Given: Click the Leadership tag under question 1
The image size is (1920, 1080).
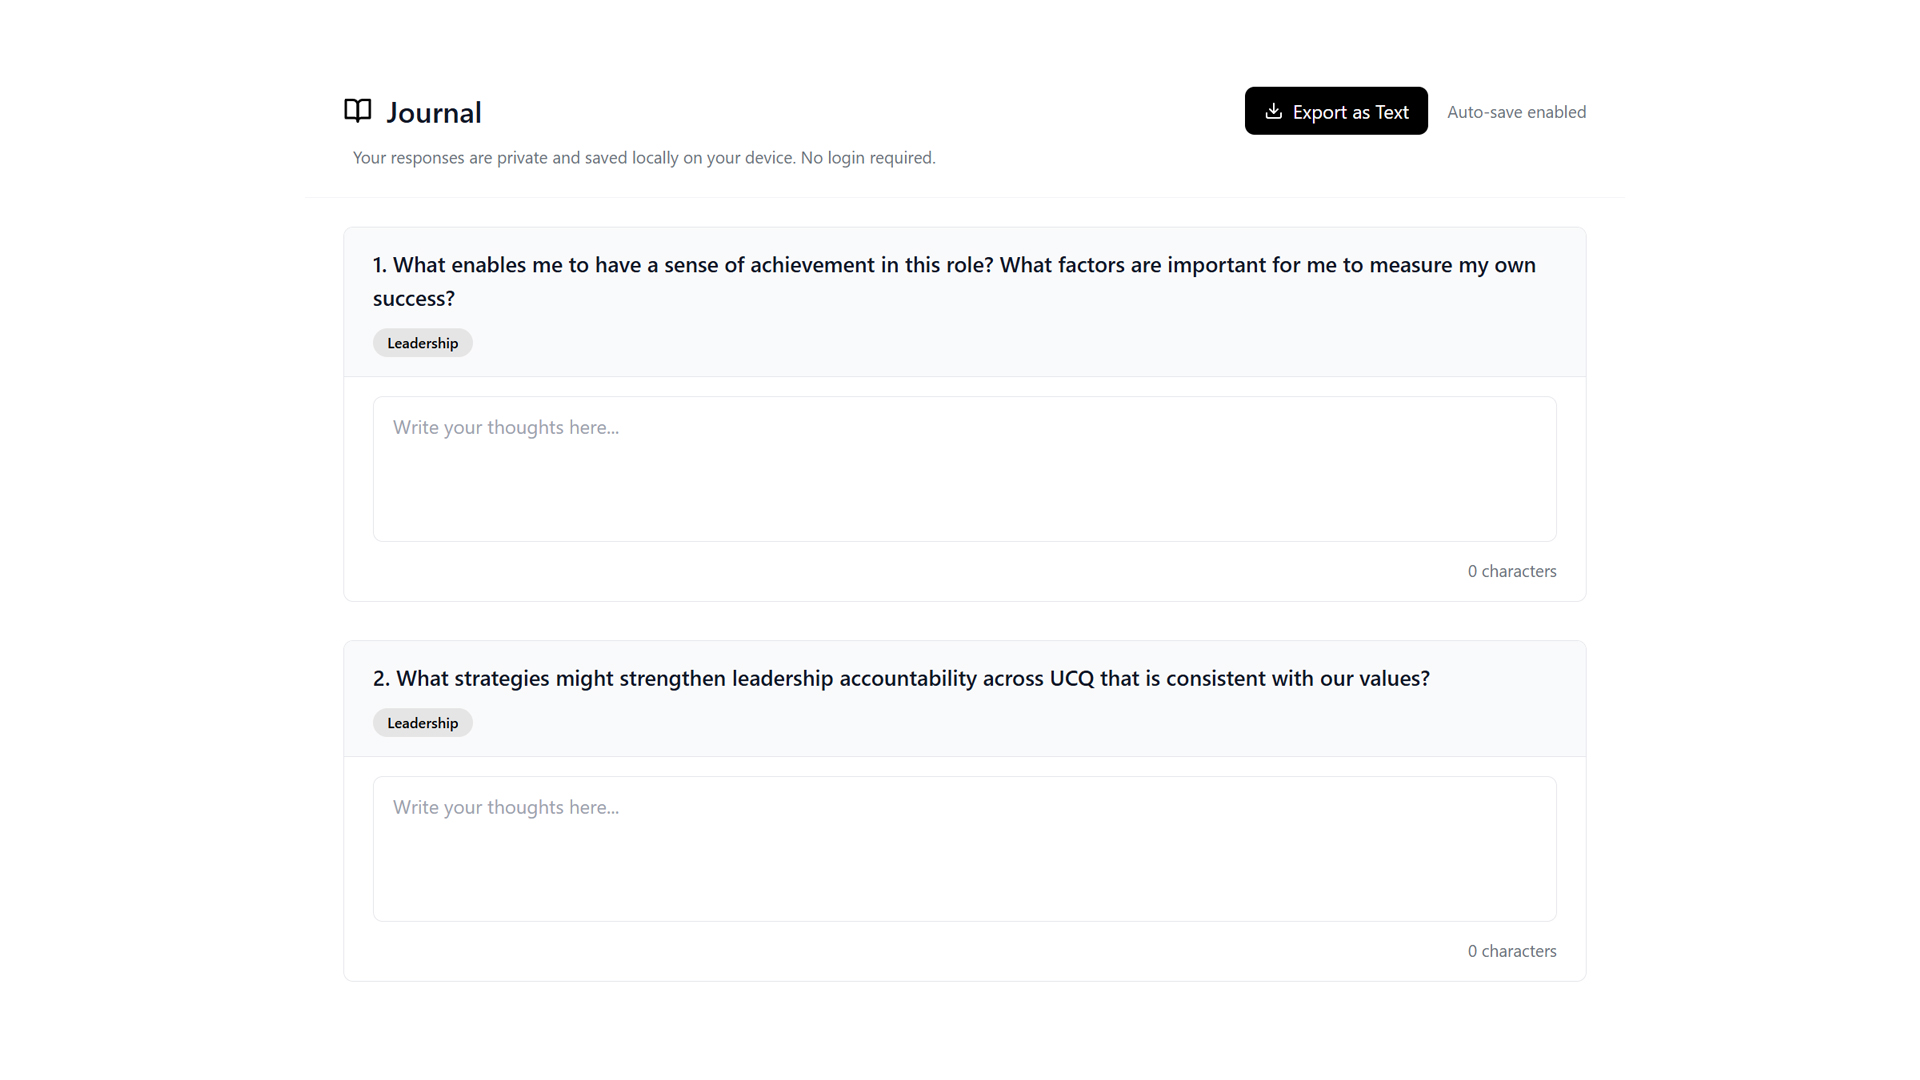Looking at the screenshot, I should (422, 343).
